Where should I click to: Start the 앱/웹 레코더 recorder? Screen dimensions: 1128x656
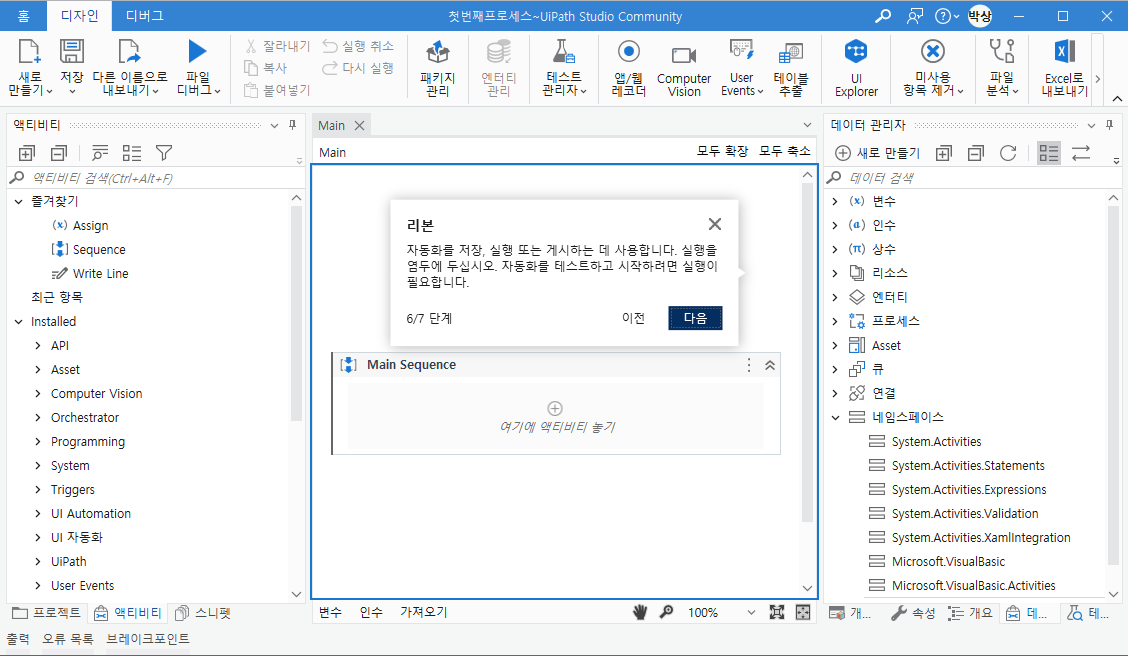628,52
